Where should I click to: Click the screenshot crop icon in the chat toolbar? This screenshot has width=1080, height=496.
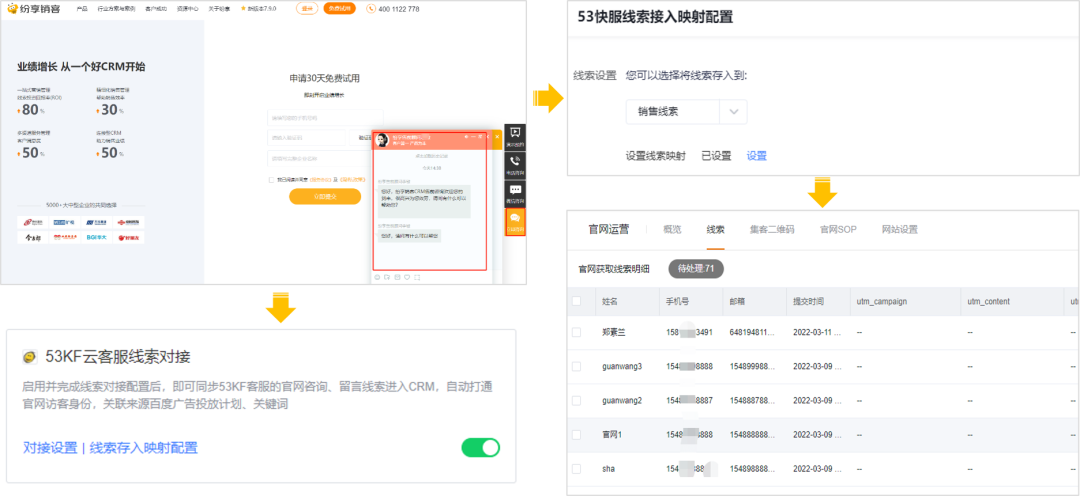[x=418, y=277]
